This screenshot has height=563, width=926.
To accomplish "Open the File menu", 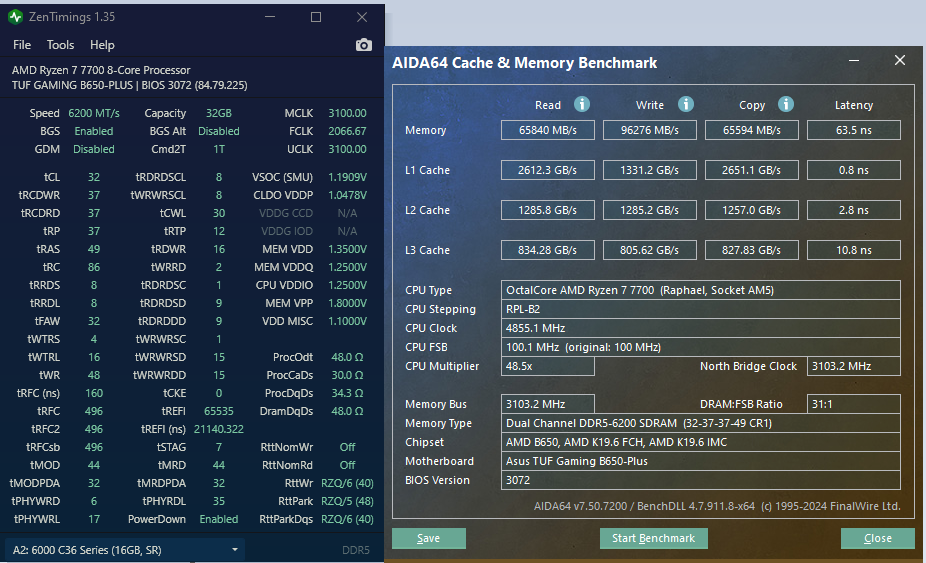I will 22,45.
